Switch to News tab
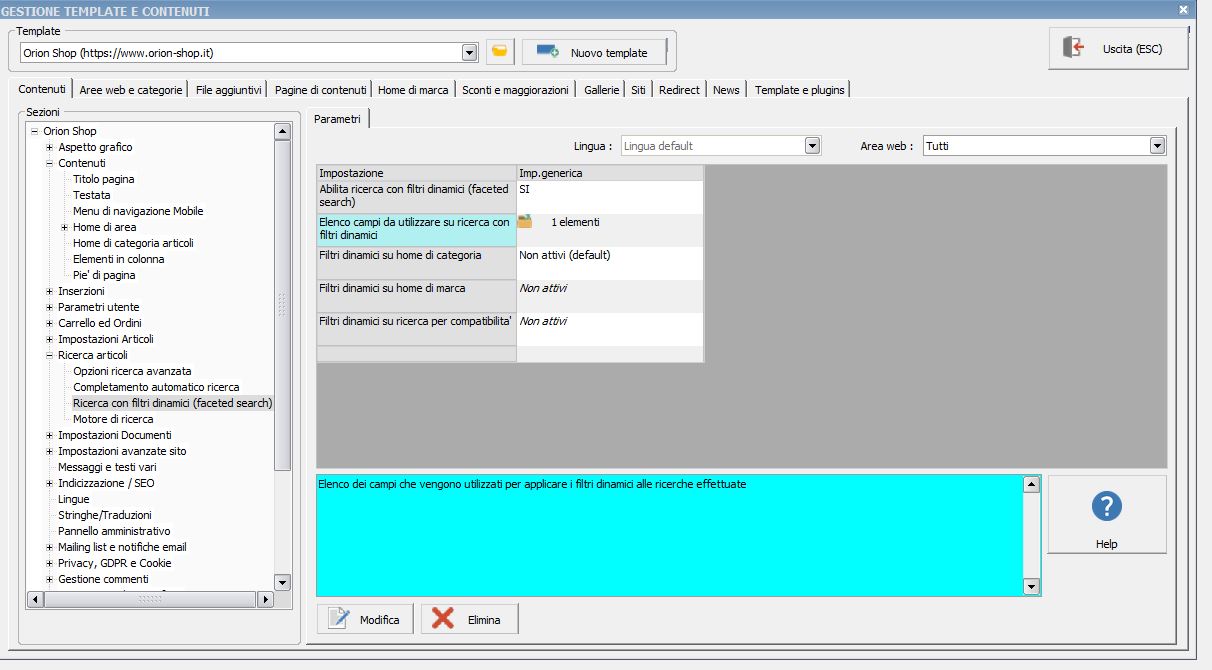The height and width of the screenshot is (670, 1212). click(726, 90)
